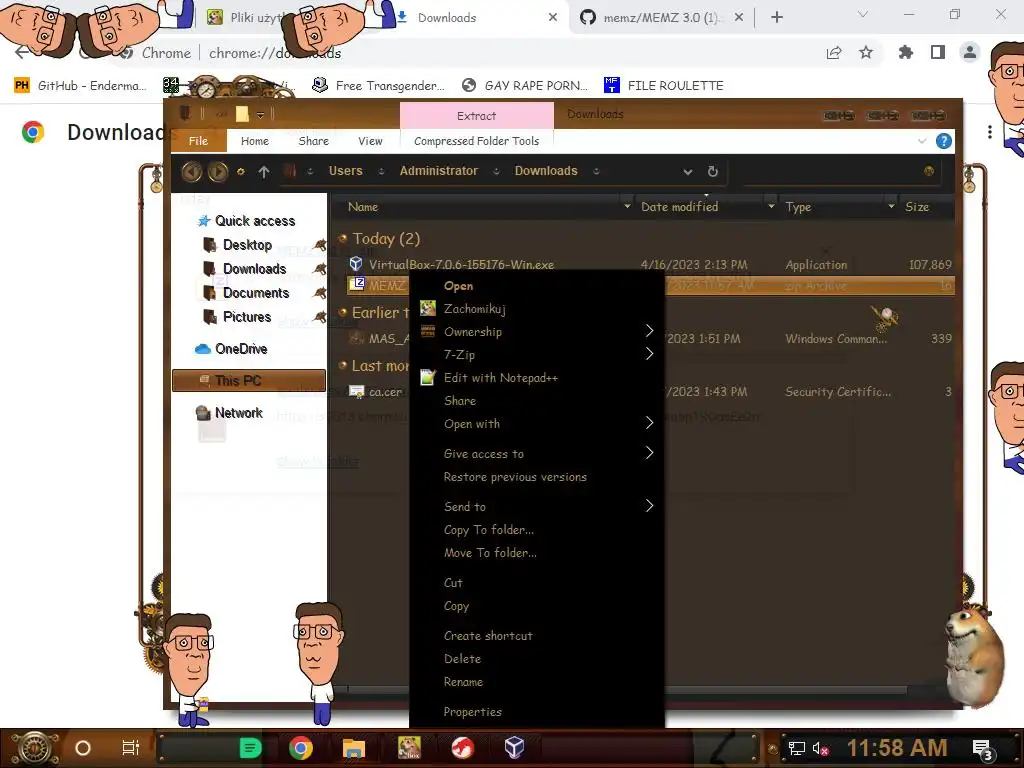Expand the Ownership submenu
The height and width of the screenshot is (768, 1024).
coord(536,332)
